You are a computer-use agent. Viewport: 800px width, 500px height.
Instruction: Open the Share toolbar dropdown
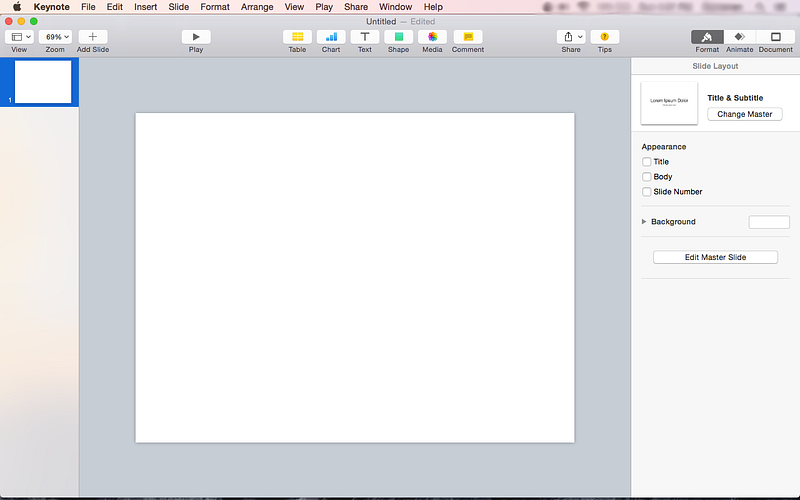(571, 37)
